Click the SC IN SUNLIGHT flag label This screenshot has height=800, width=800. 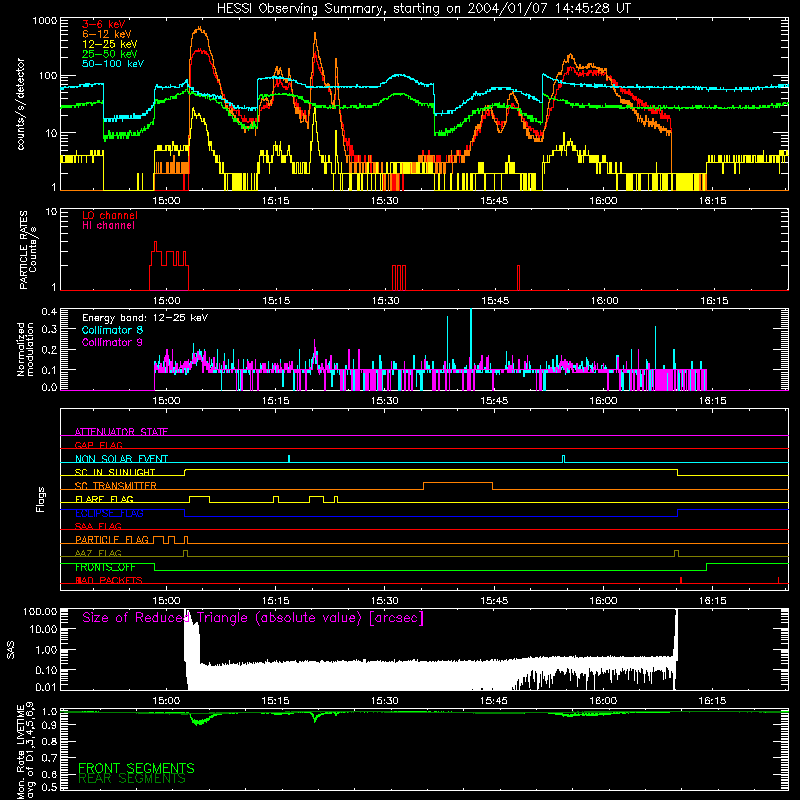tap(115, 472)
